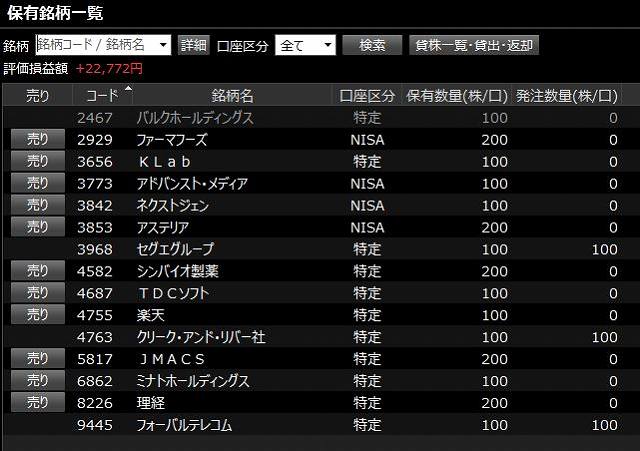
Task: Open the 口座区分 全て dropdown
Action: tap(305, 45)
